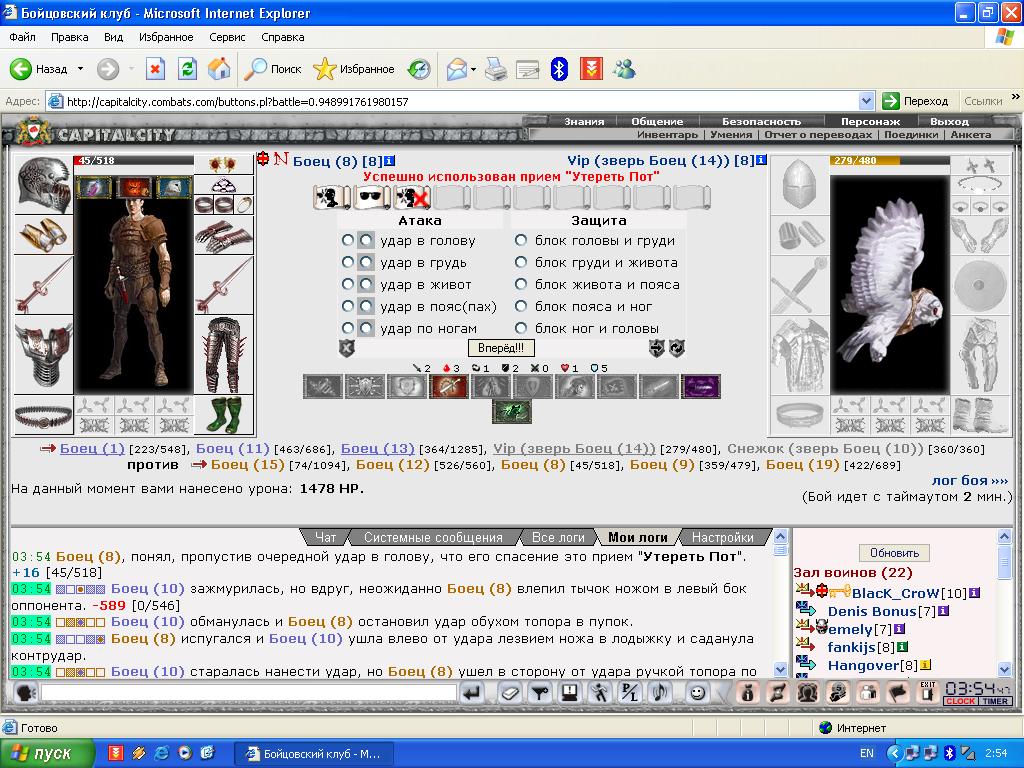The width and height of the screenshot is (1024, 768).
Task: Open info icon next to Боец (8) [8]
Action: click(390, 161)
